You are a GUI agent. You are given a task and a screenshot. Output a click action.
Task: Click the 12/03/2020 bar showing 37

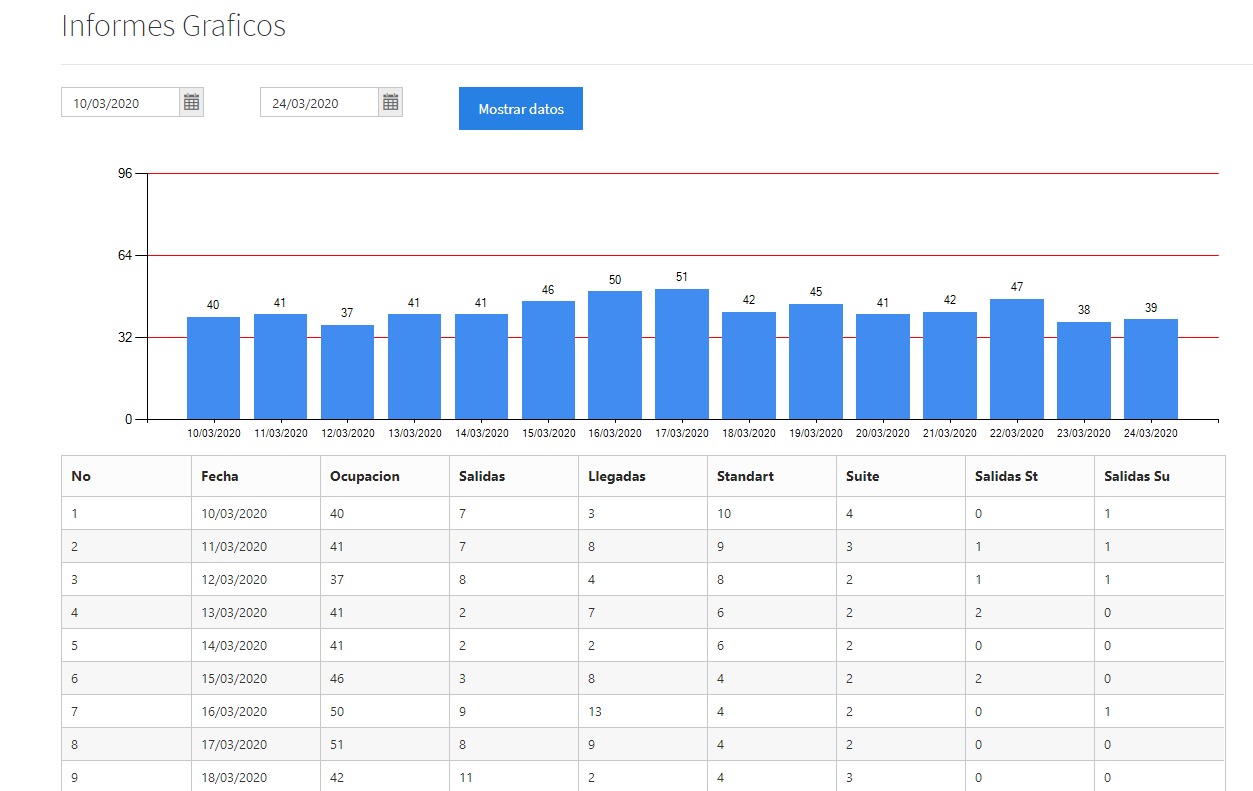(x=347, y=372)
